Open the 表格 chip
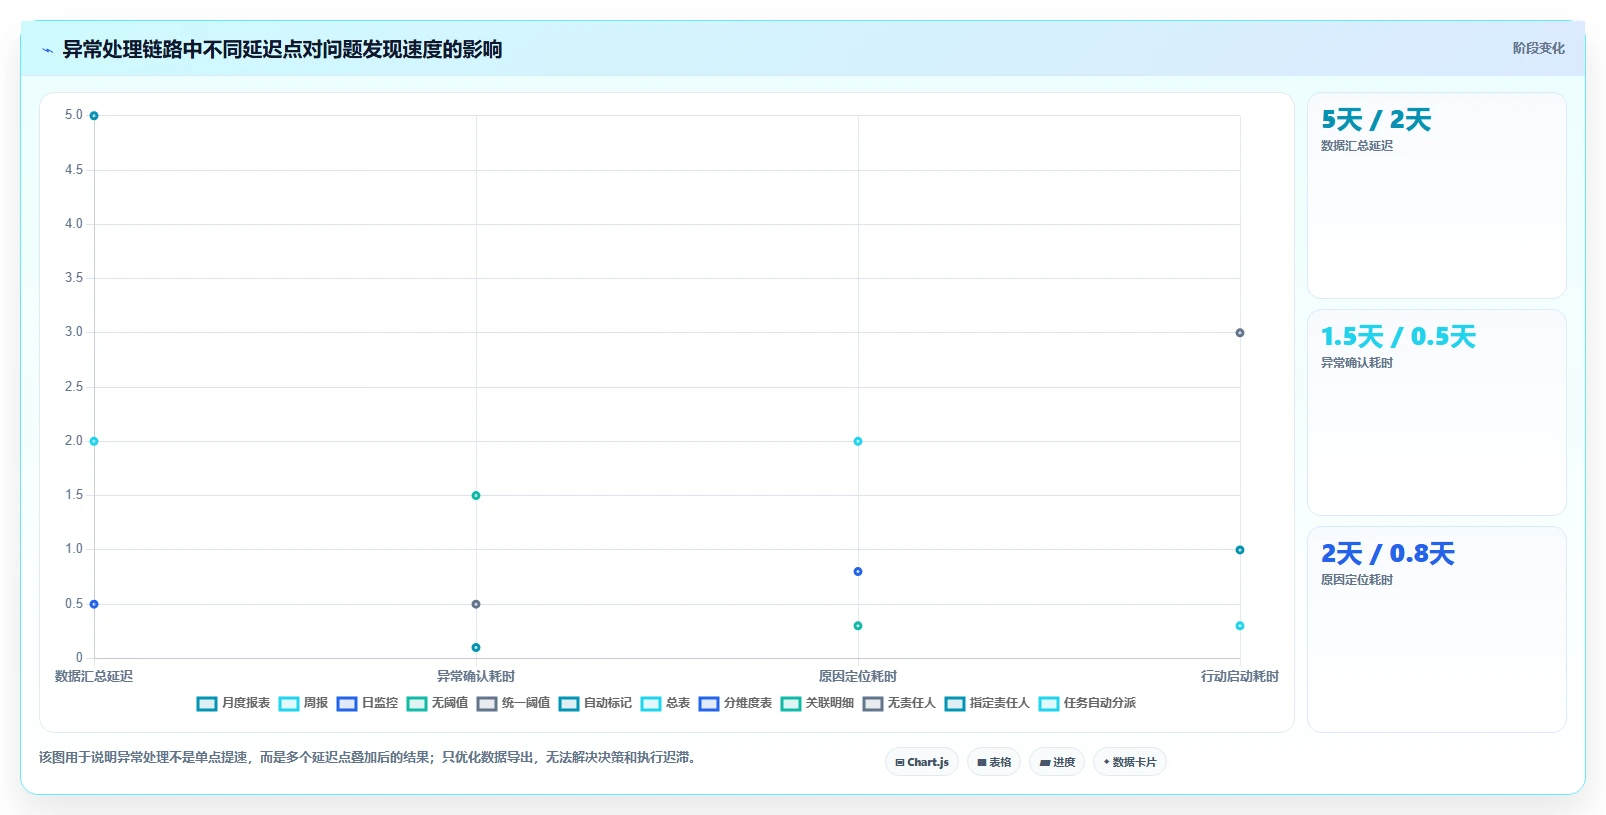The width and height of the screenshot is (1606, 815). point(994,762)
